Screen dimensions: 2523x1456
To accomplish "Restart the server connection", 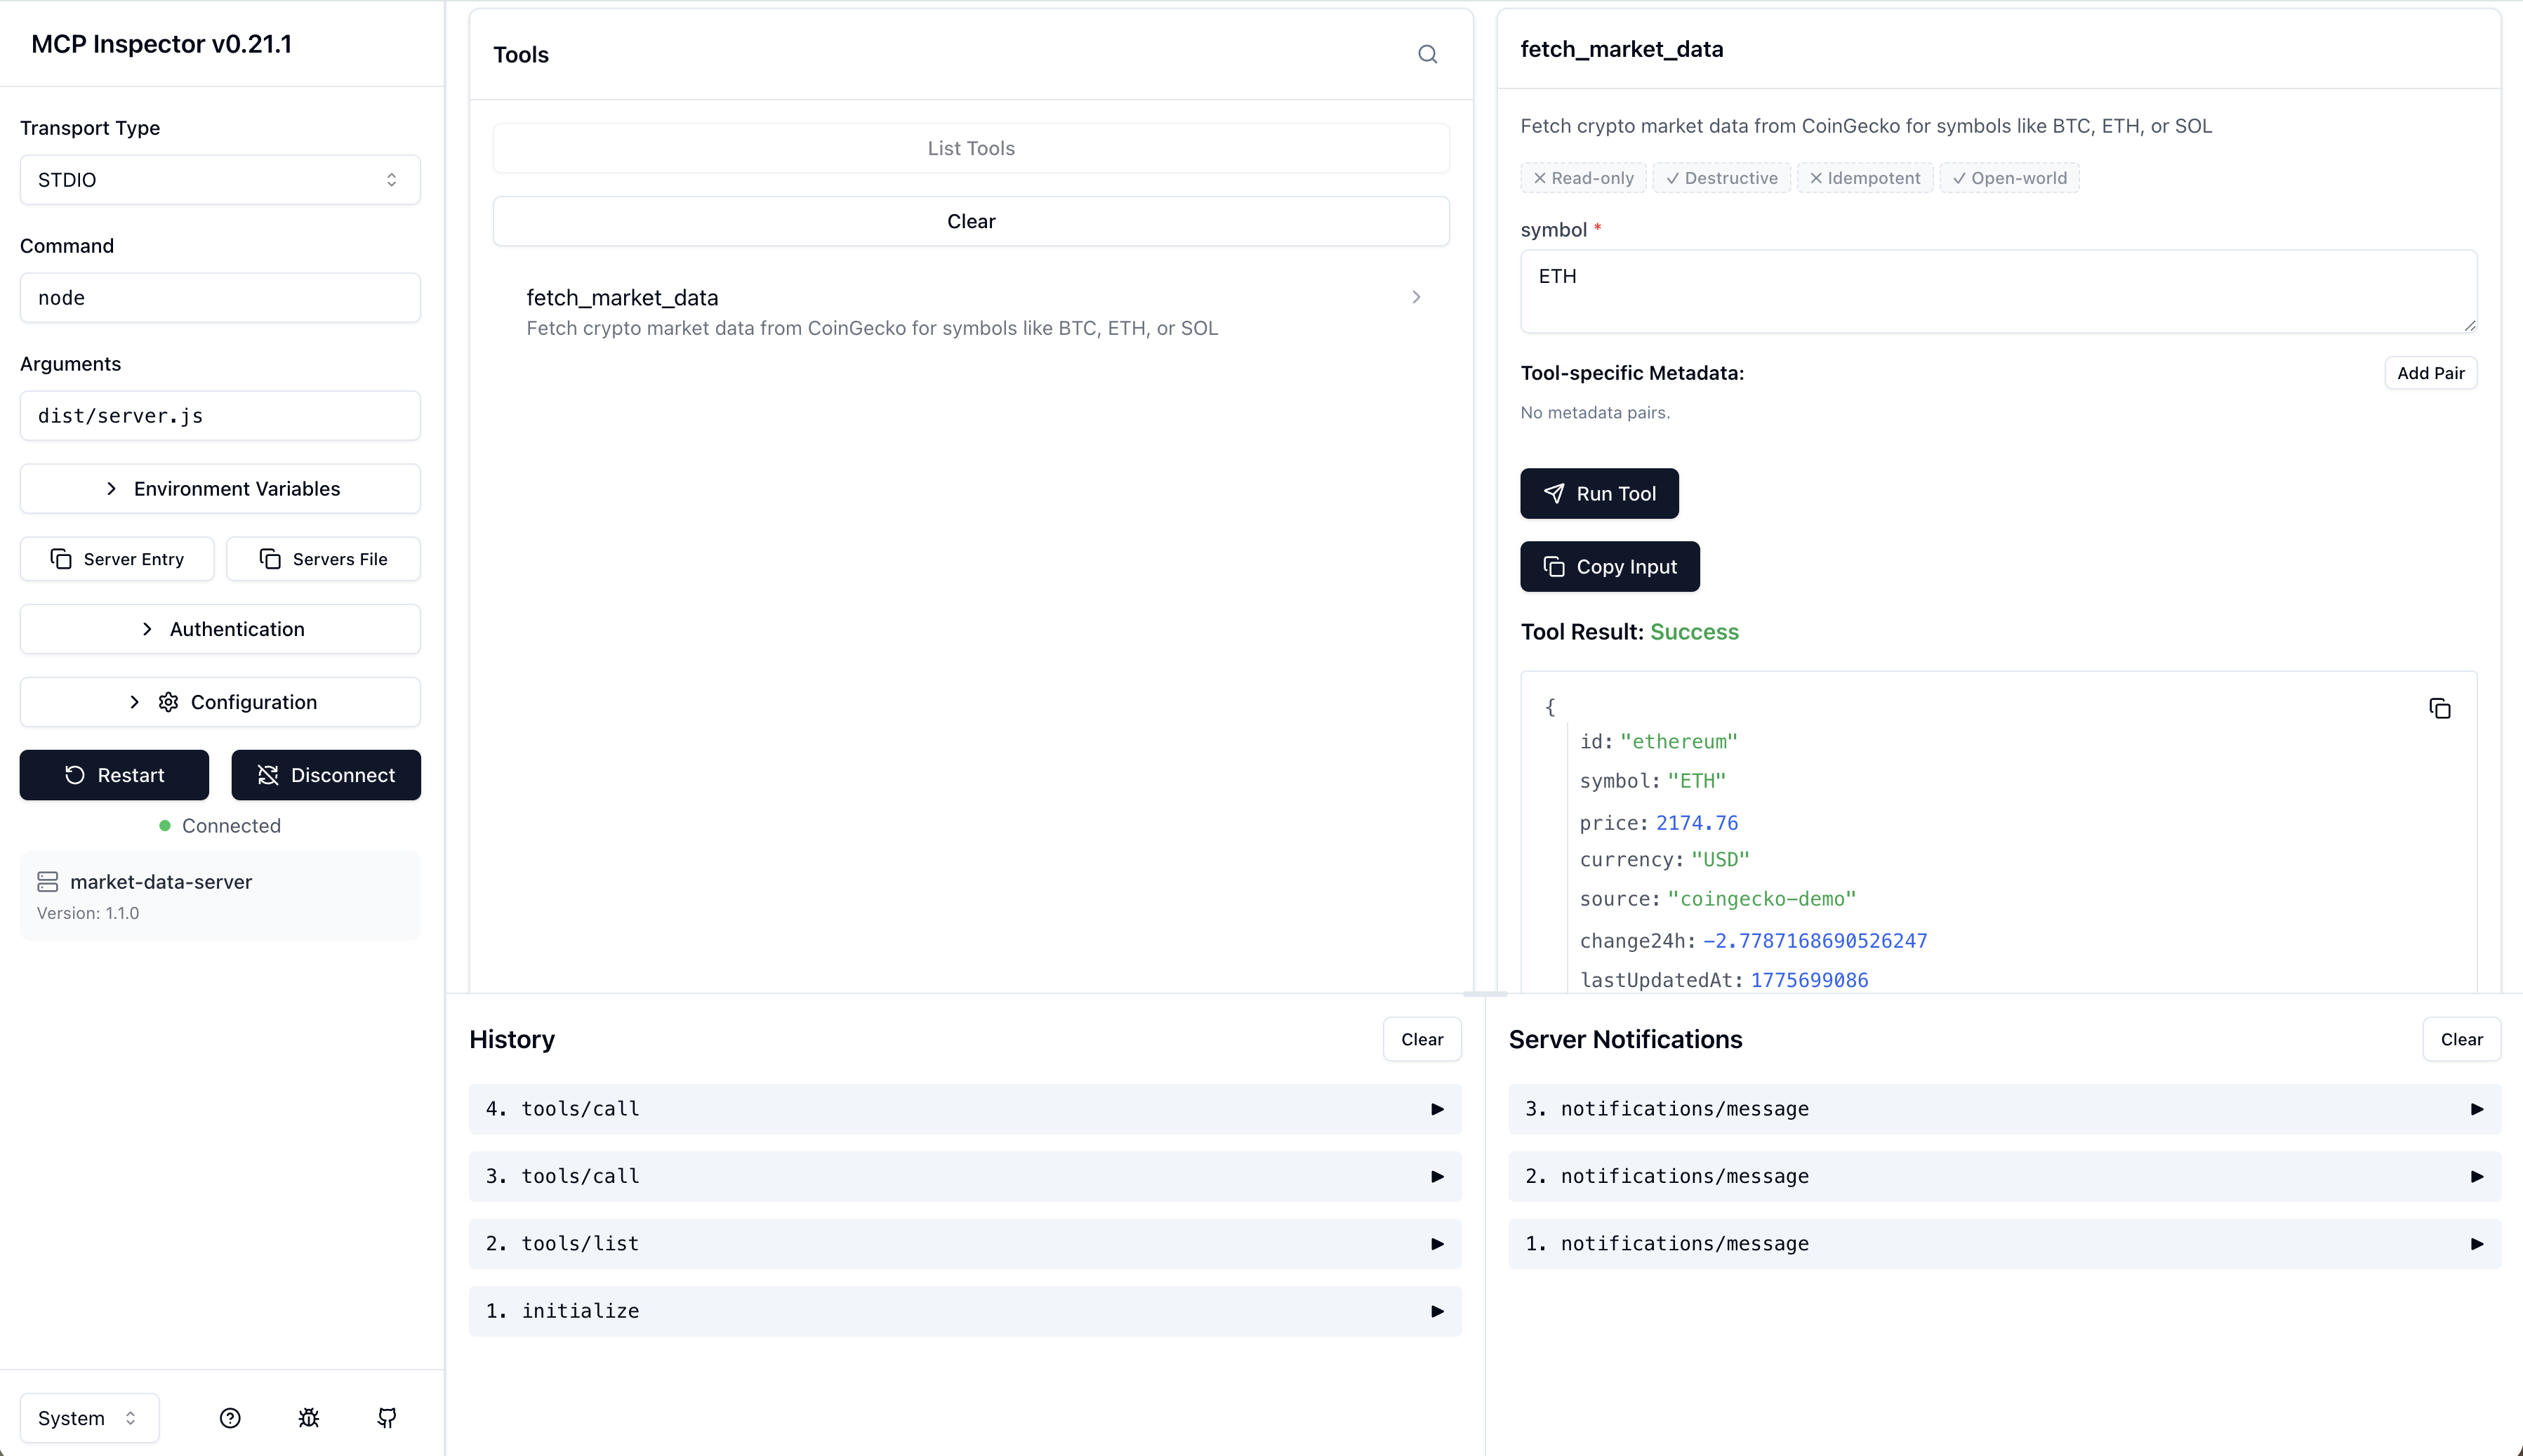I will click(114, 775).
